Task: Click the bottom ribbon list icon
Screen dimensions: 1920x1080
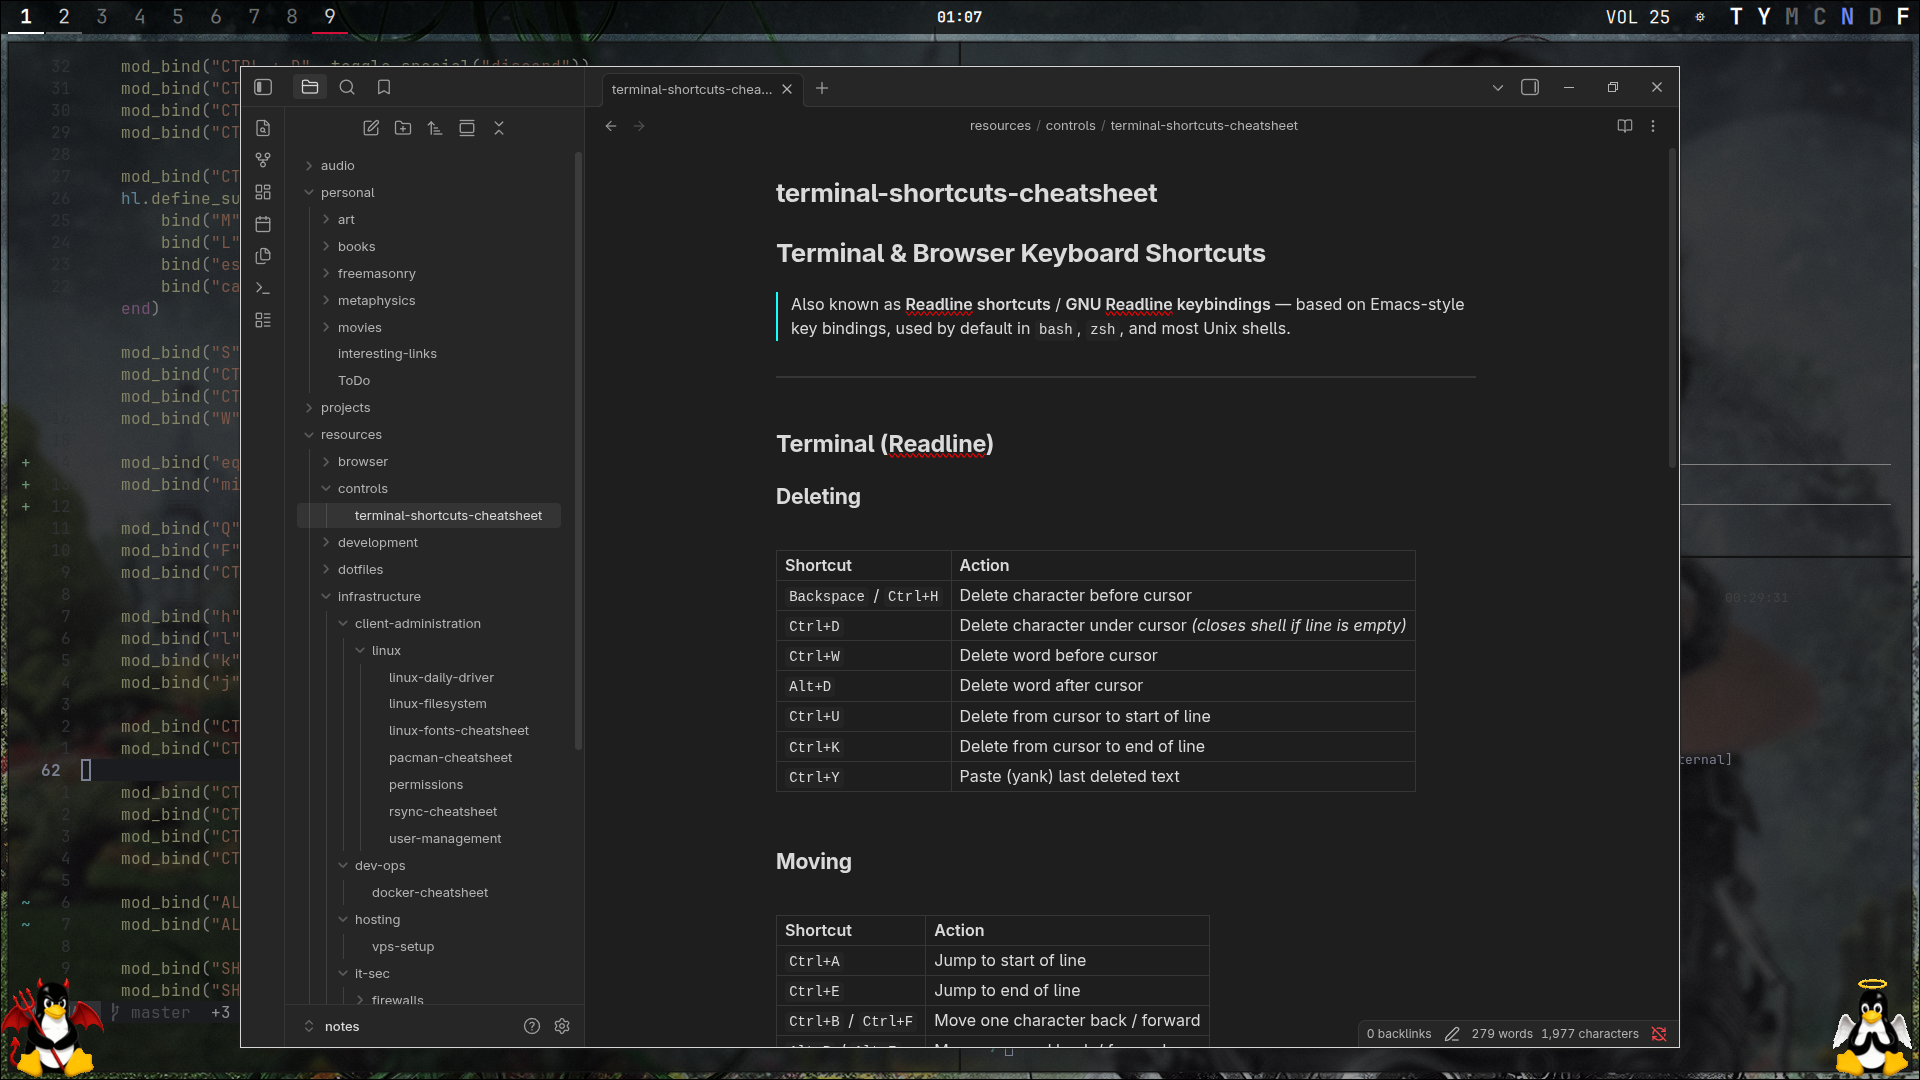Action: coord(263,320)
